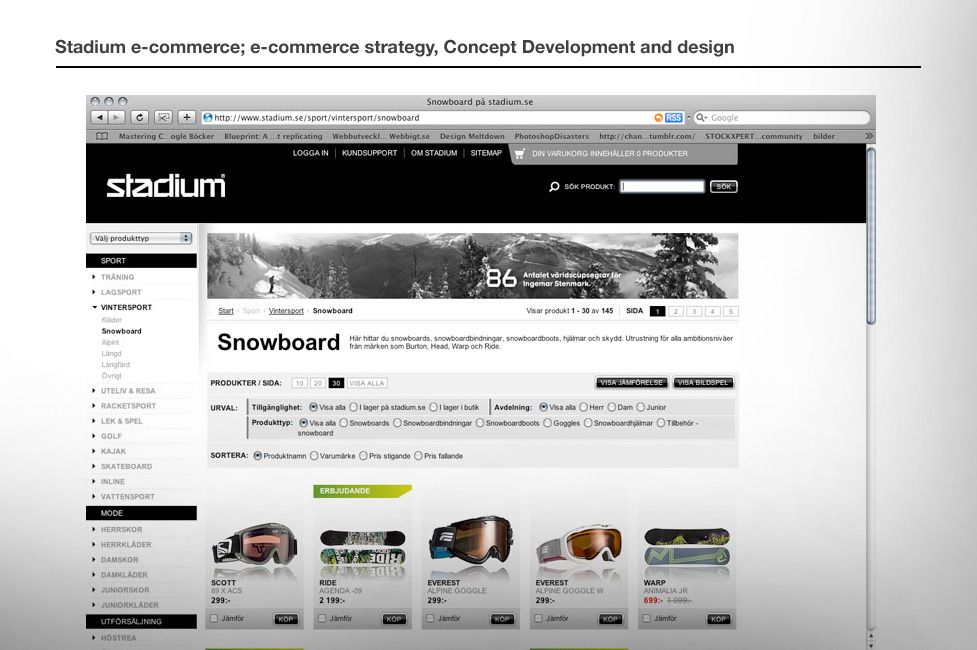Go to results page 2
This screenshot has width=977, height=650.
pos(675,311)
